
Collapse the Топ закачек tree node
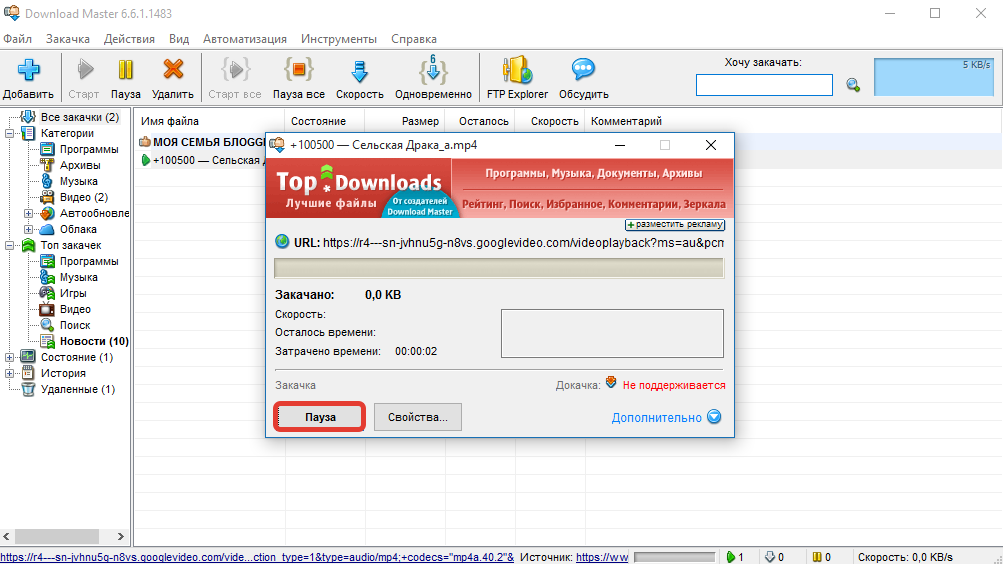point(10,245)
